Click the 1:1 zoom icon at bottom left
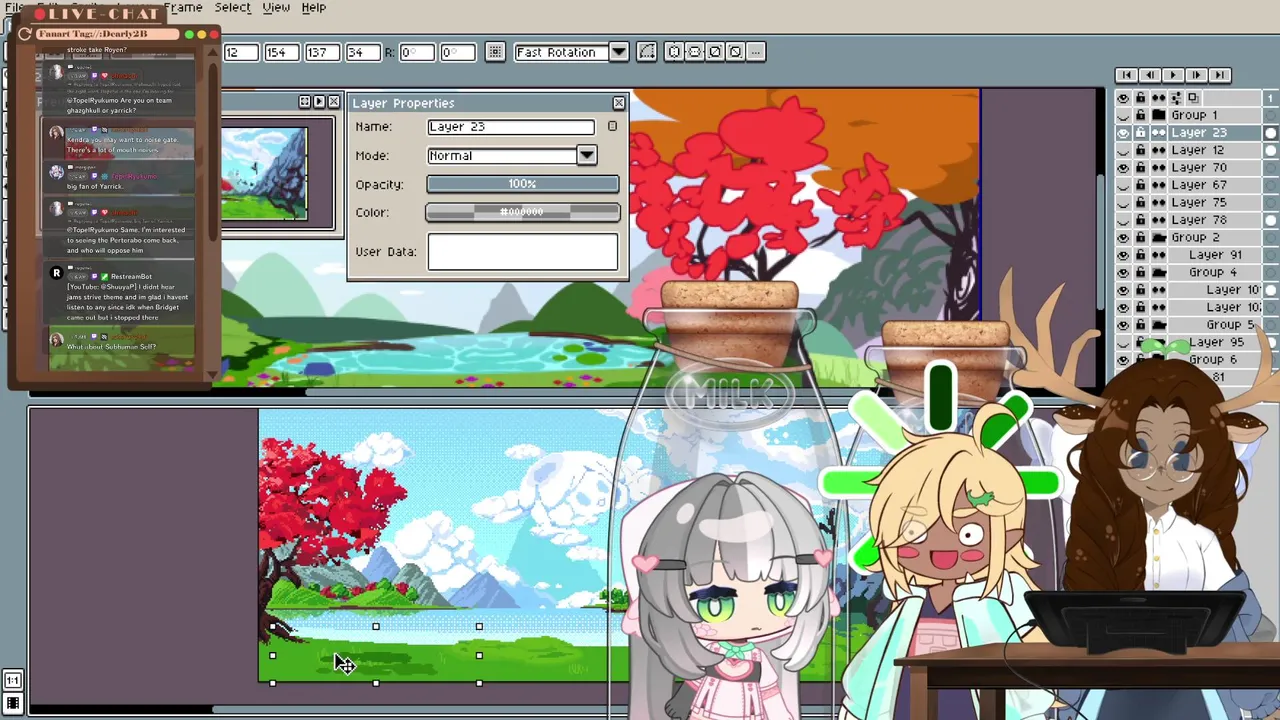The image size is (1280, 720). pos(13,681)
